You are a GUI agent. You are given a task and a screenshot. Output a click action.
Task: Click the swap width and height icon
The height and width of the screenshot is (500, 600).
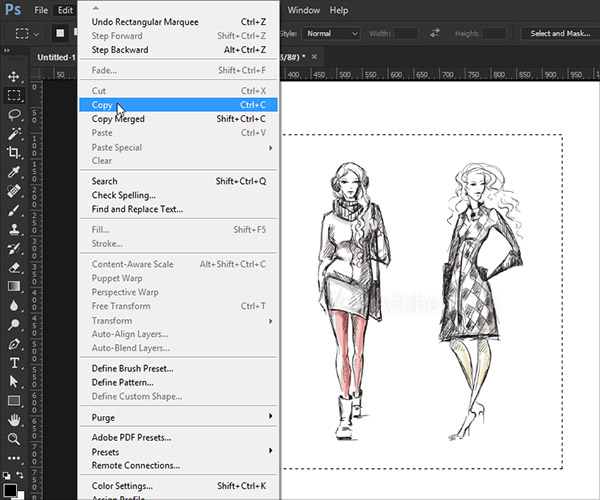(x=435, y=33)
